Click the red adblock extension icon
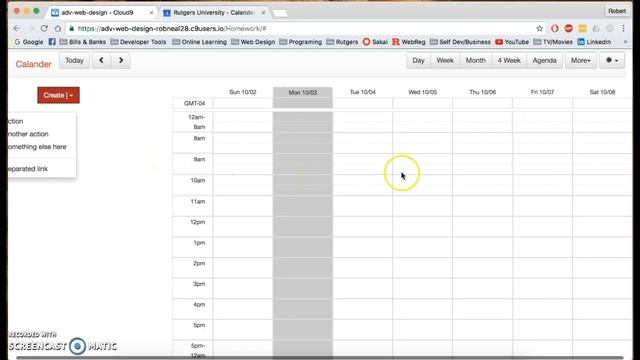The image size is (640, 360). tap(569, 29)
